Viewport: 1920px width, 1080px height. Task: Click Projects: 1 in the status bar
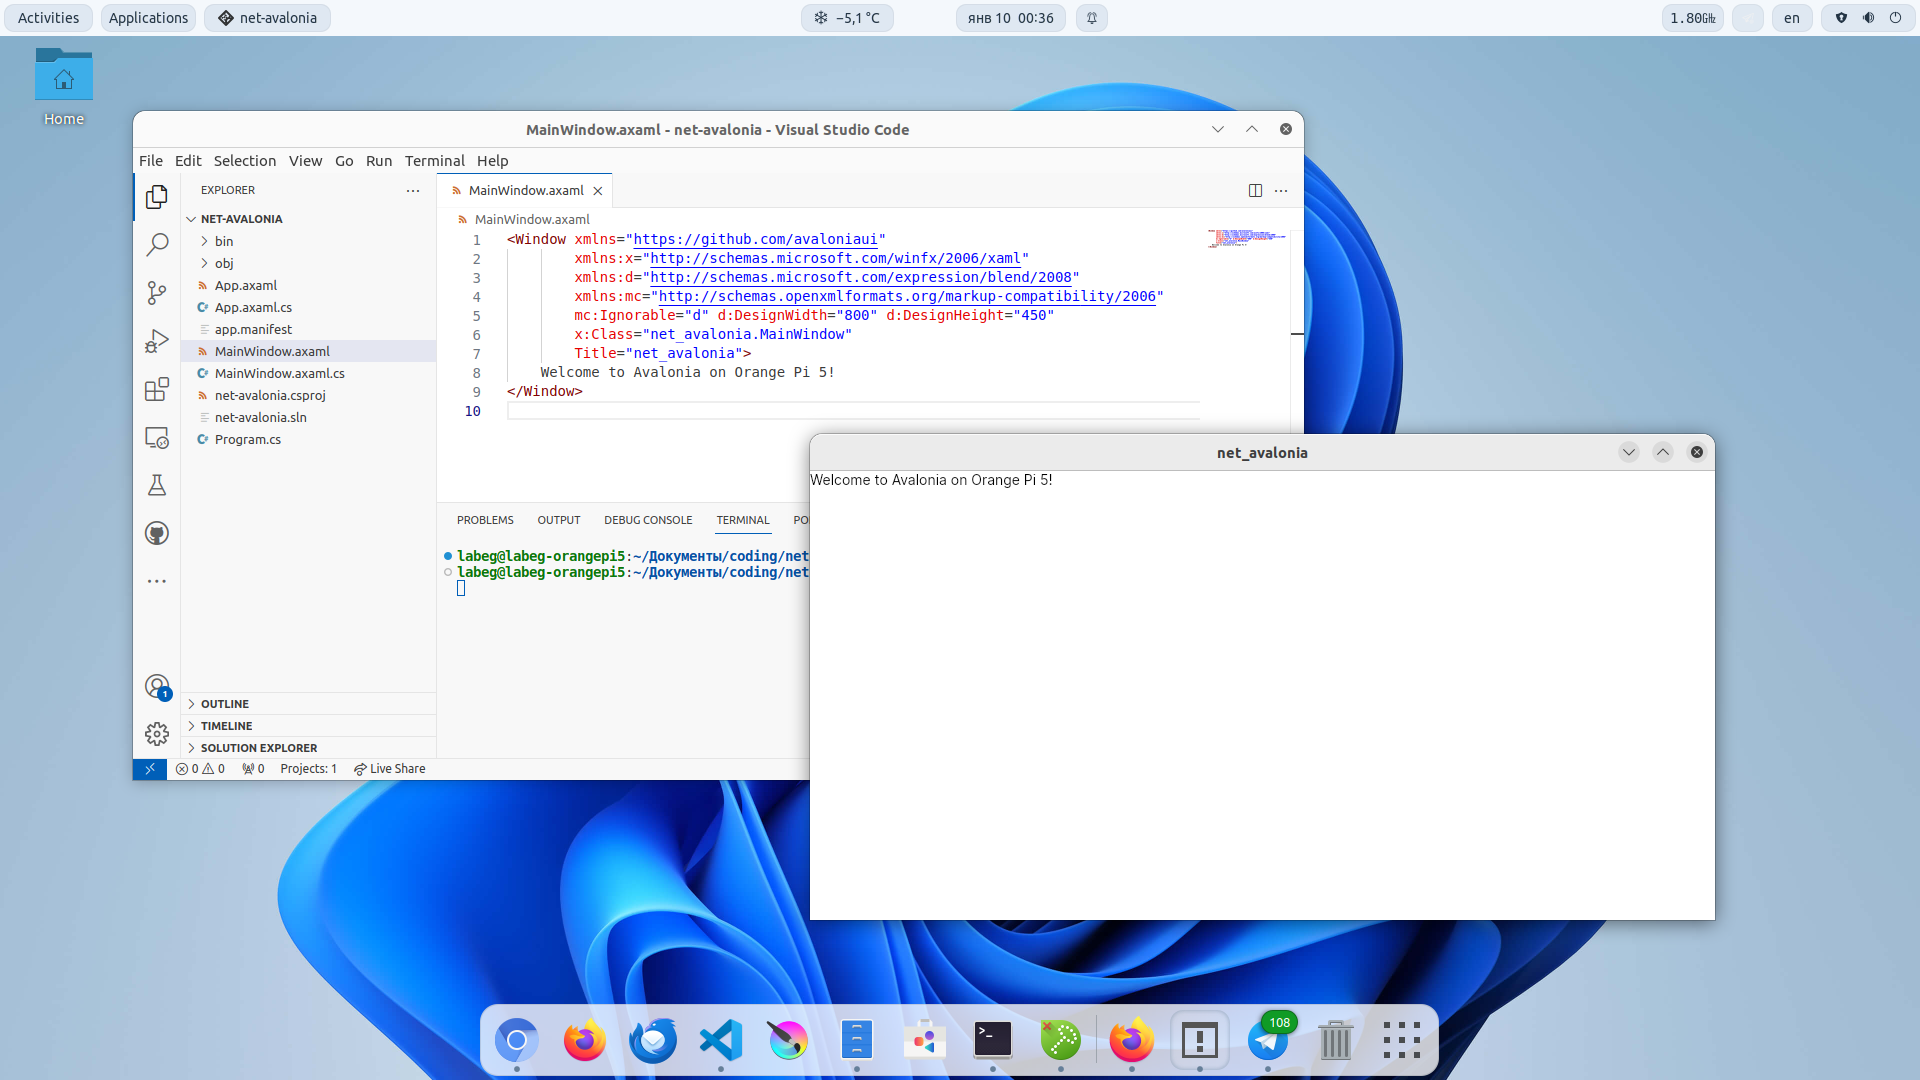[x=309, y=769]
